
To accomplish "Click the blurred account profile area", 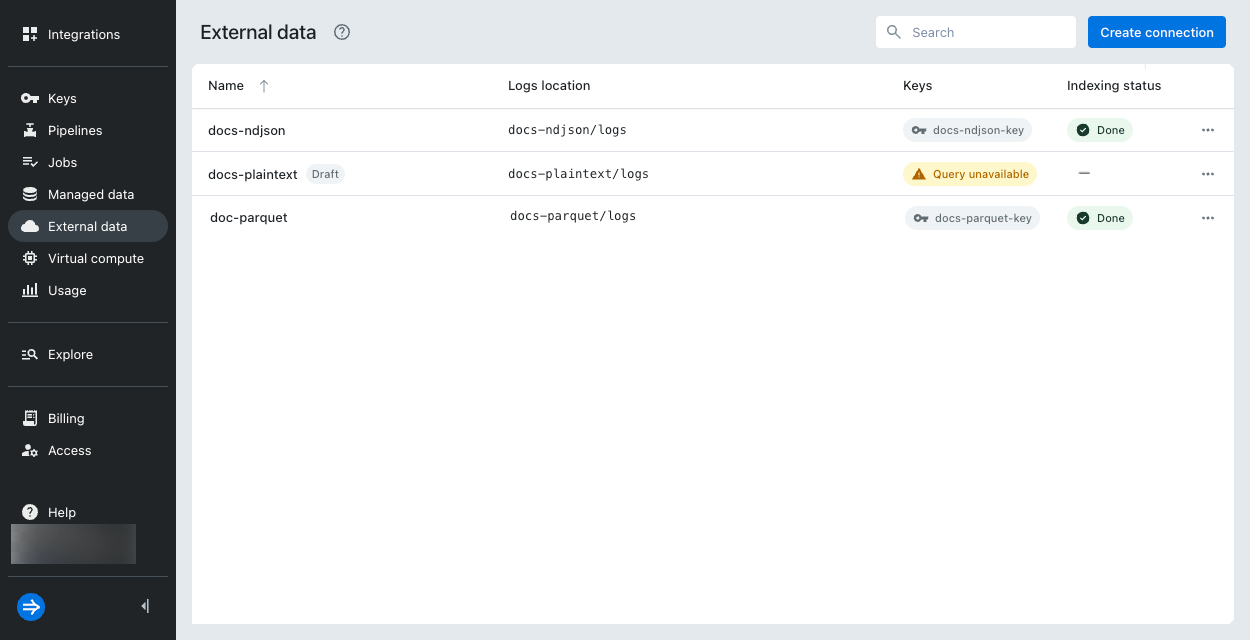I will point(73,544).
